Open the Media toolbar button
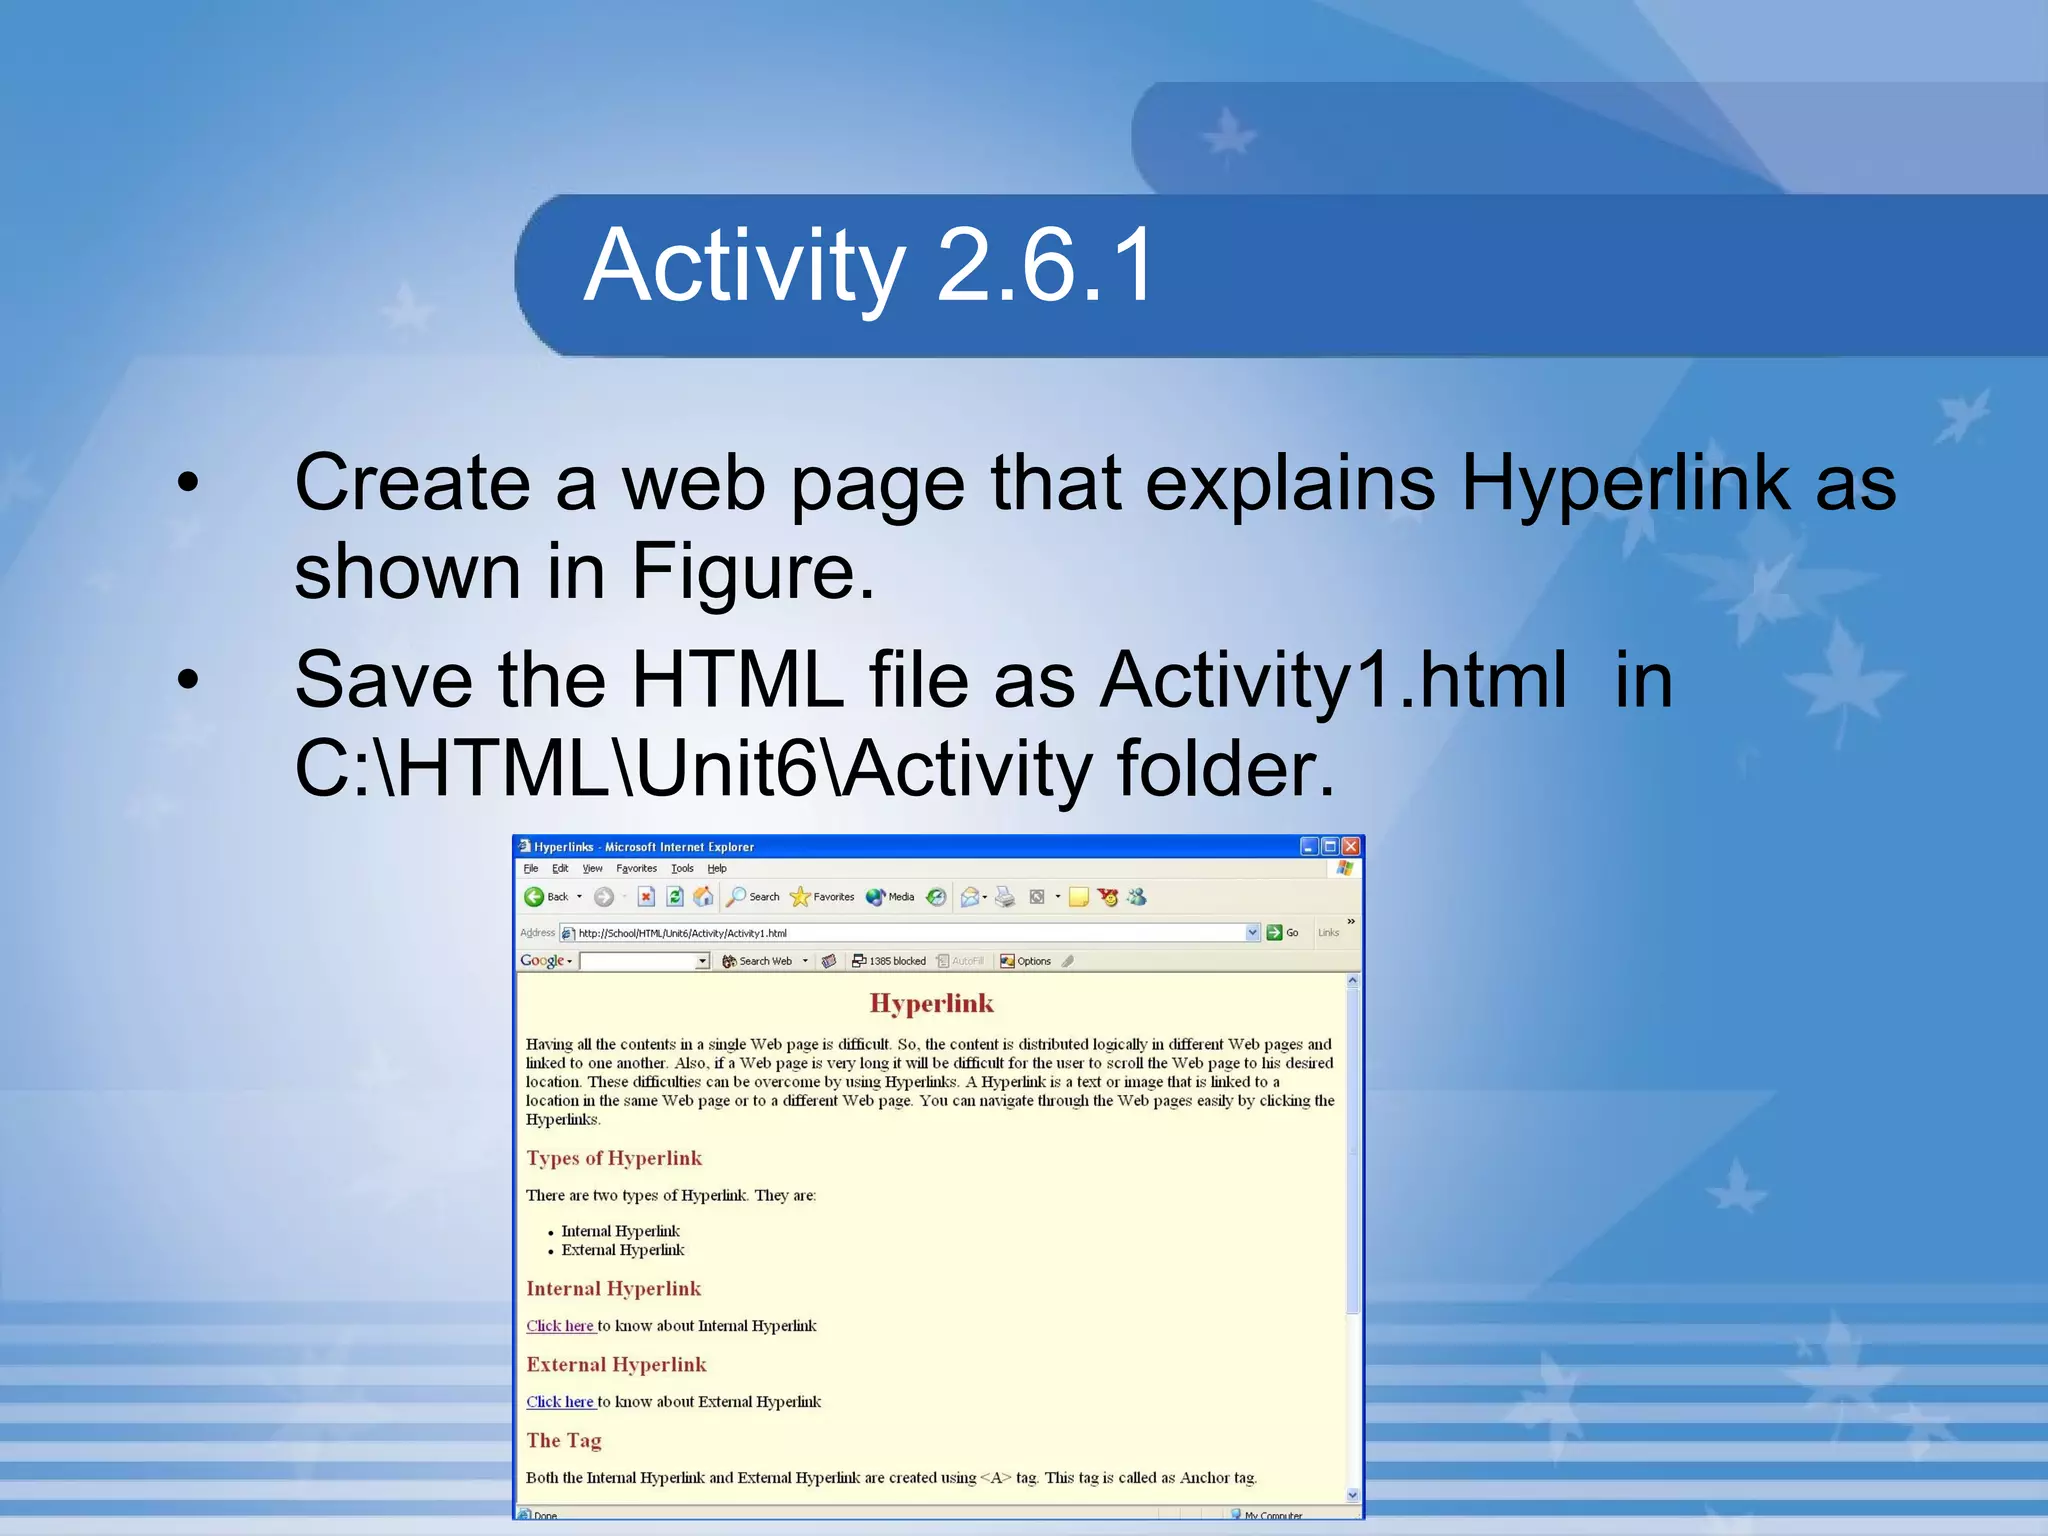 pos(890,897)
